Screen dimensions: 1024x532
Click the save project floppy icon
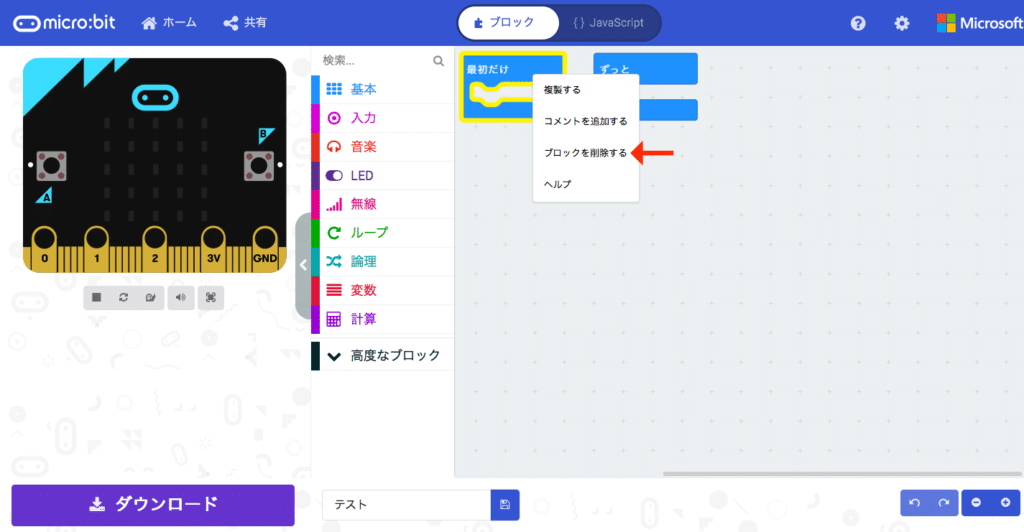505,505
